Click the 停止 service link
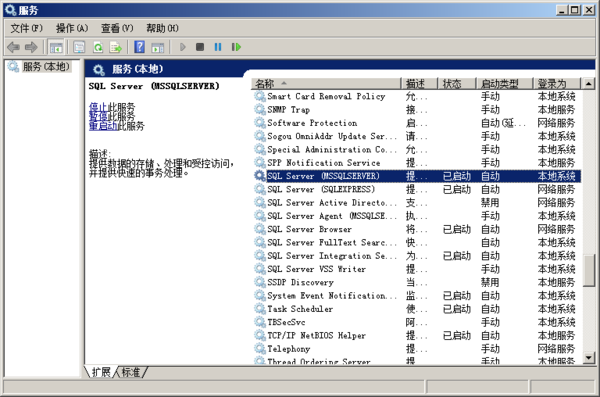The height and width of the screenshot is (397, 600). click(x=98, y=107)
